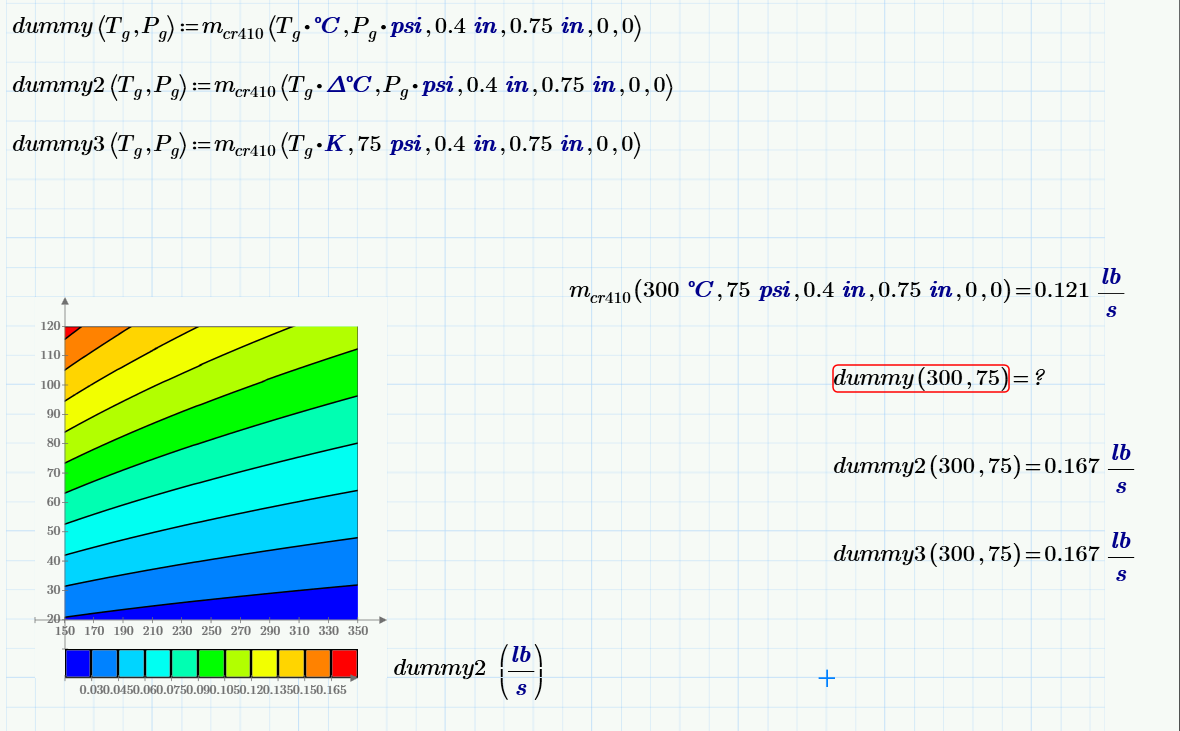The width and height of the screenshot is (1180, 731).
Task: Click the sky blue legend swatch
Action: [131, 663]
